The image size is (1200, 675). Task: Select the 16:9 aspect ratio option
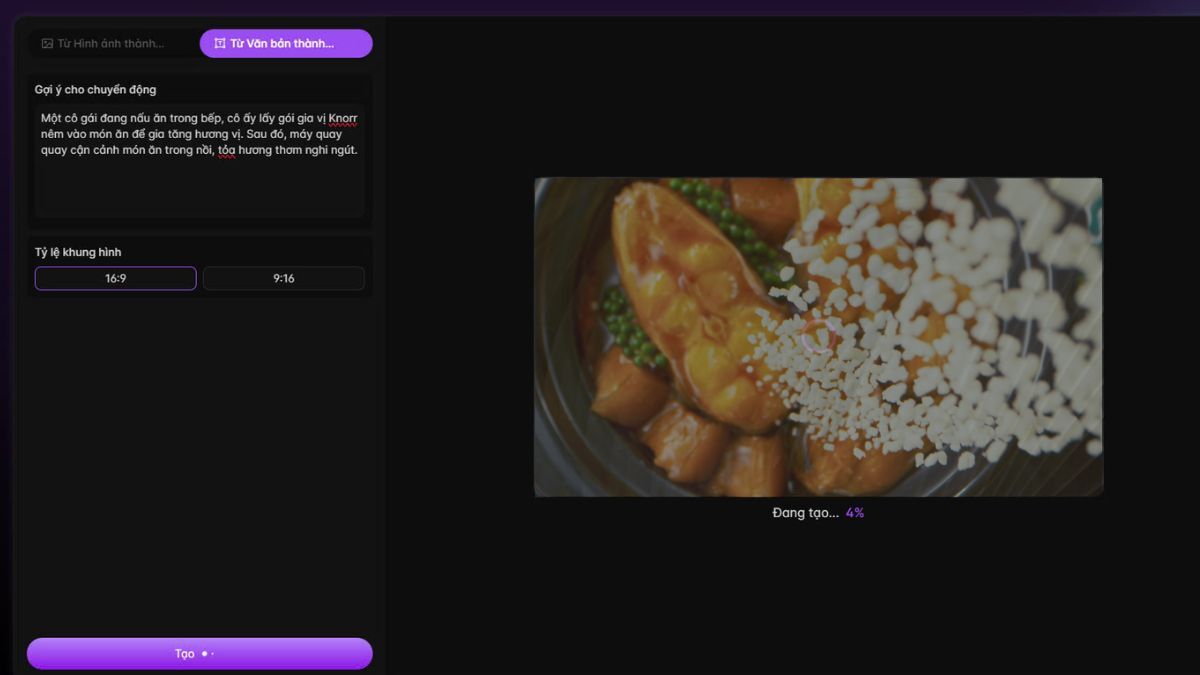114,278
